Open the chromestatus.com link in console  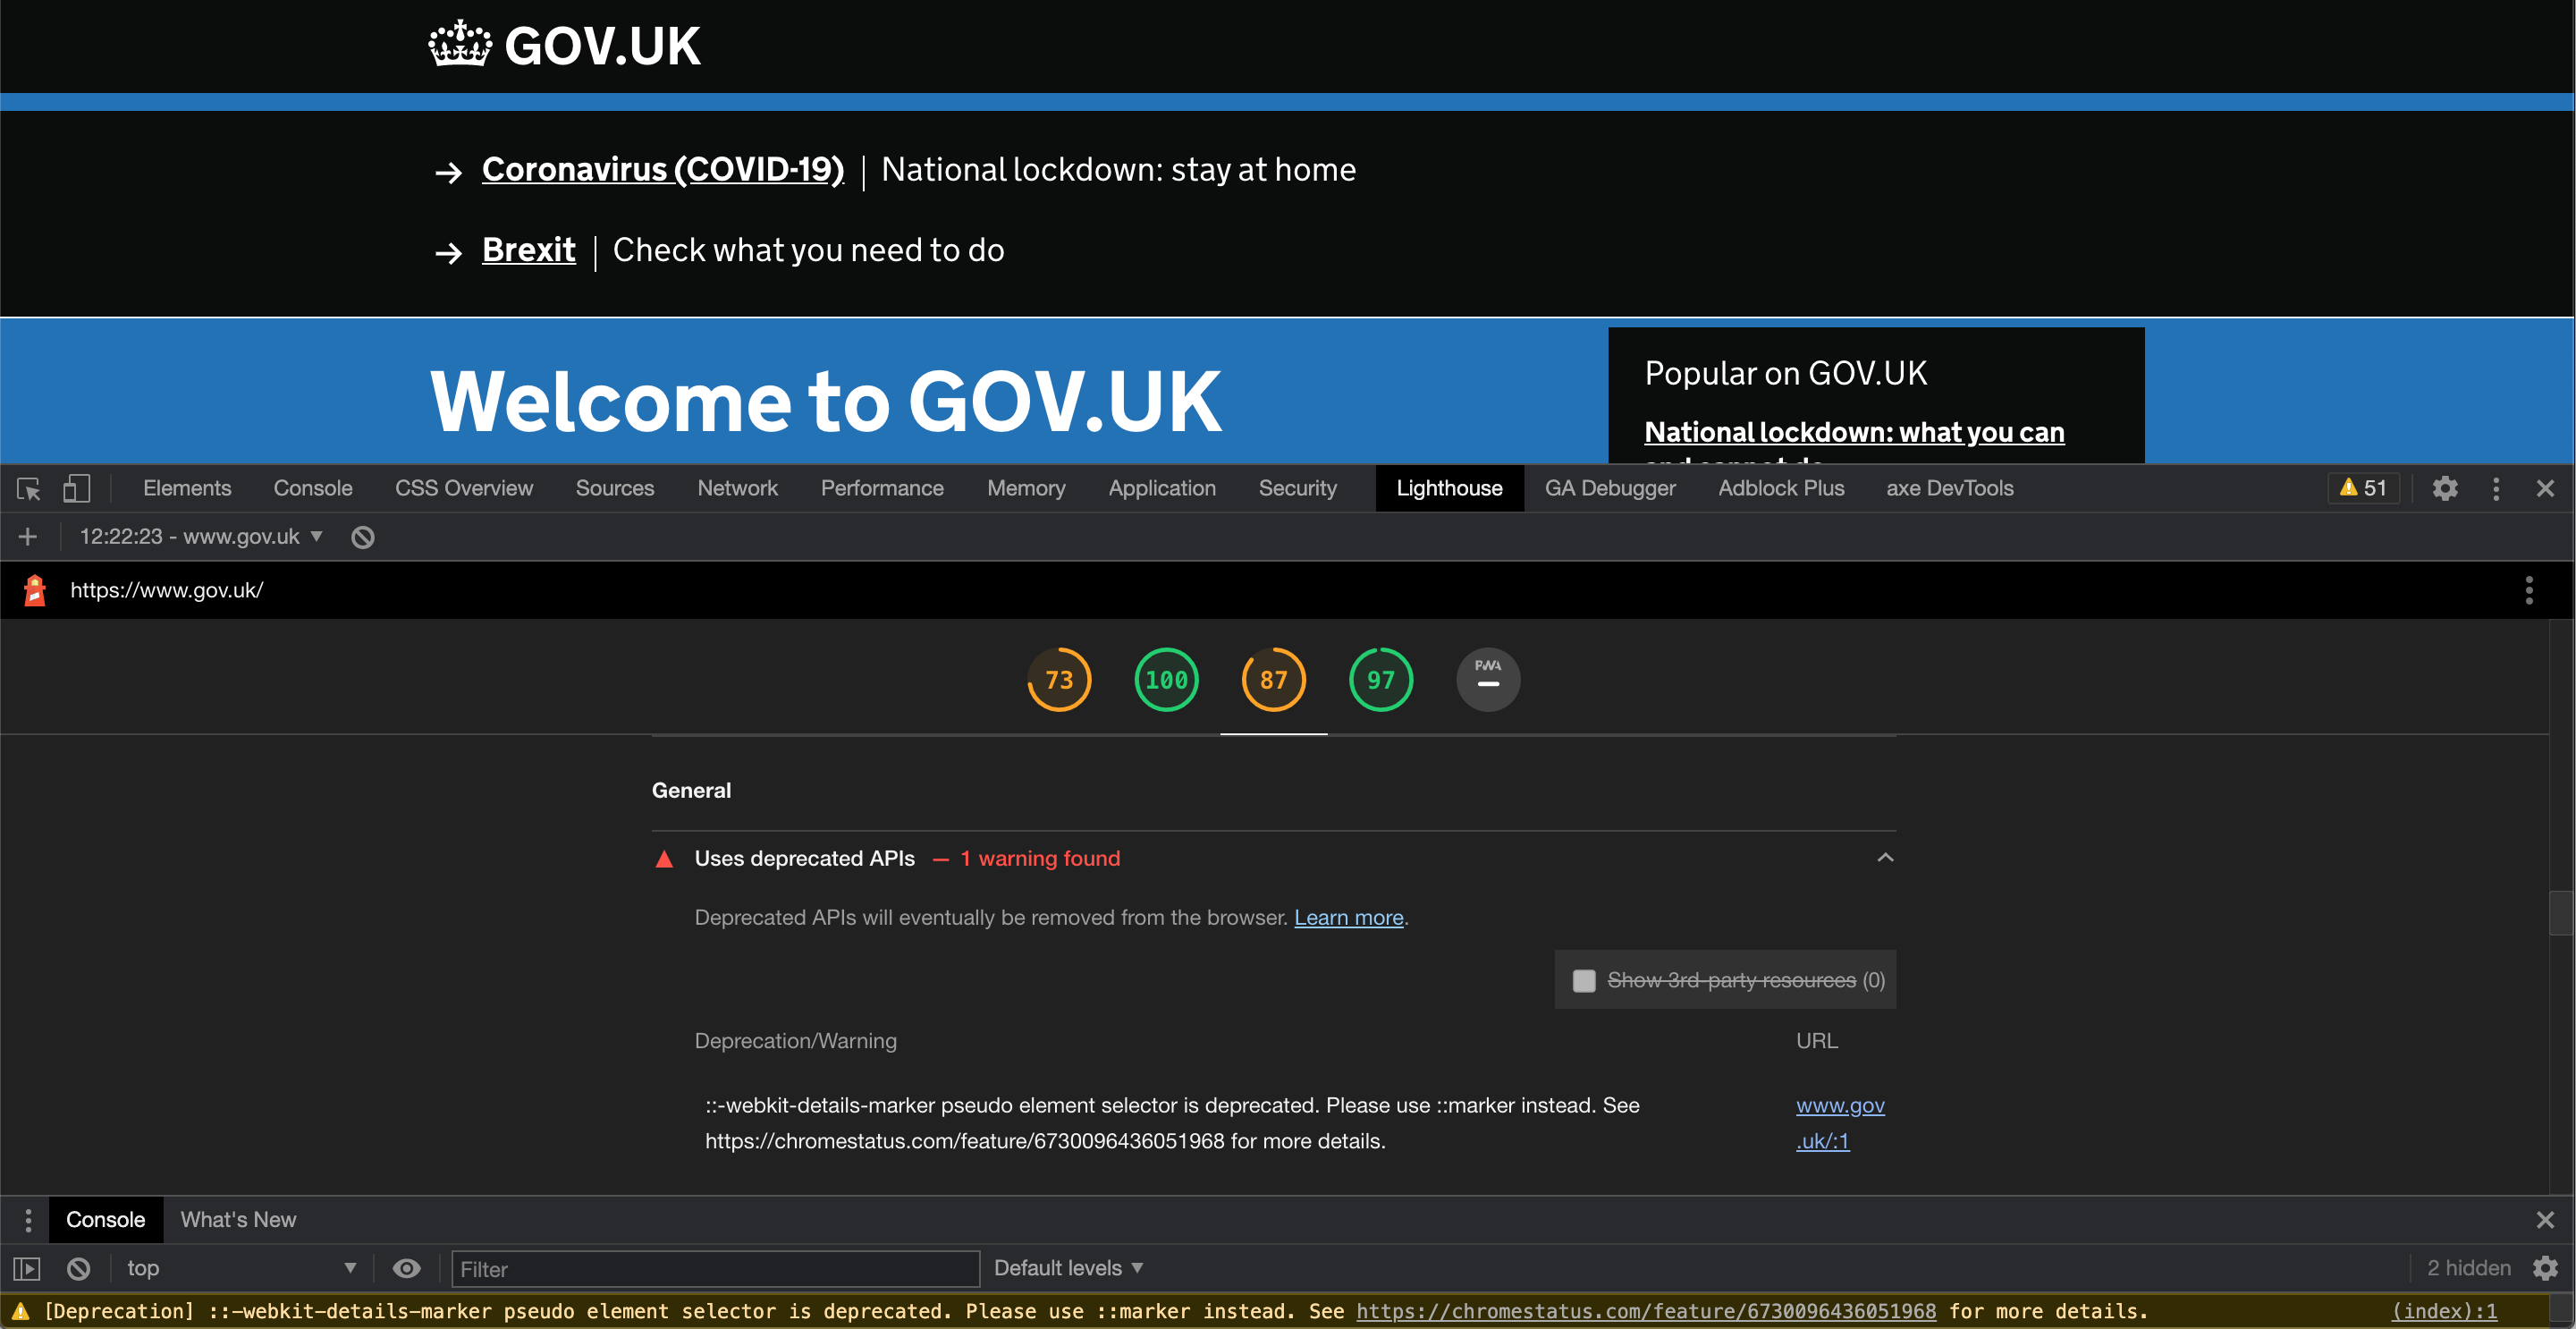point(1646,1311)
